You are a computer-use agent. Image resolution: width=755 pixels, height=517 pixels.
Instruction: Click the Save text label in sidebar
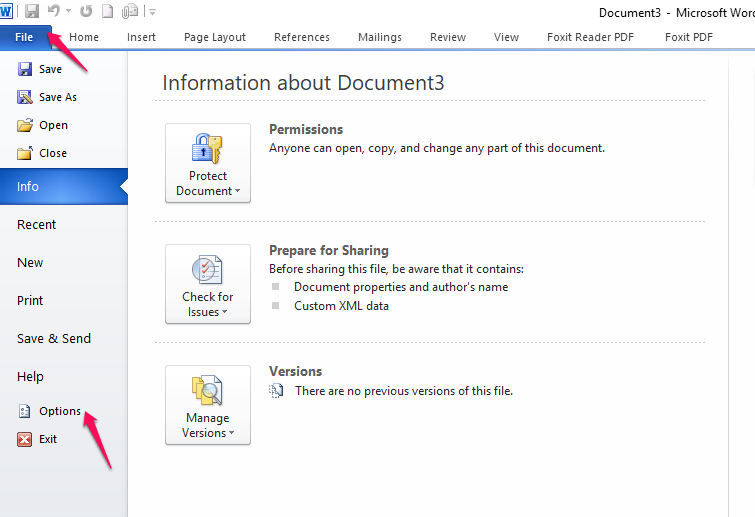(51, 69)
